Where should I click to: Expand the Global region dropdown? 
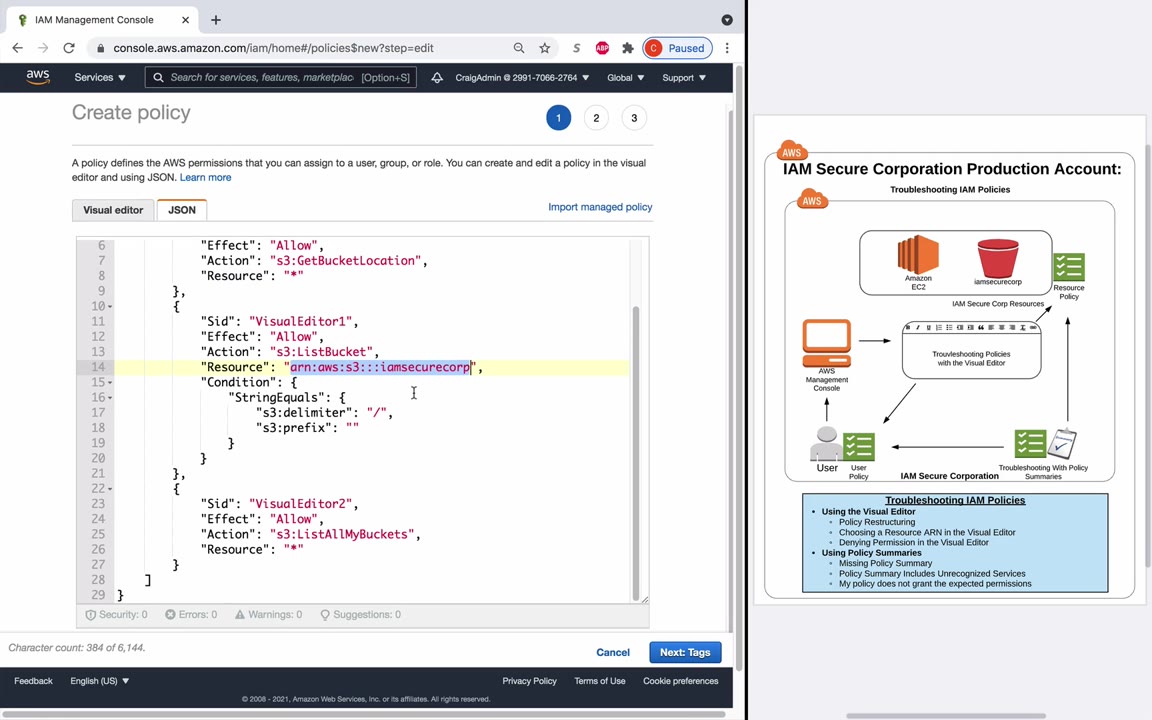tap(625, 78)
